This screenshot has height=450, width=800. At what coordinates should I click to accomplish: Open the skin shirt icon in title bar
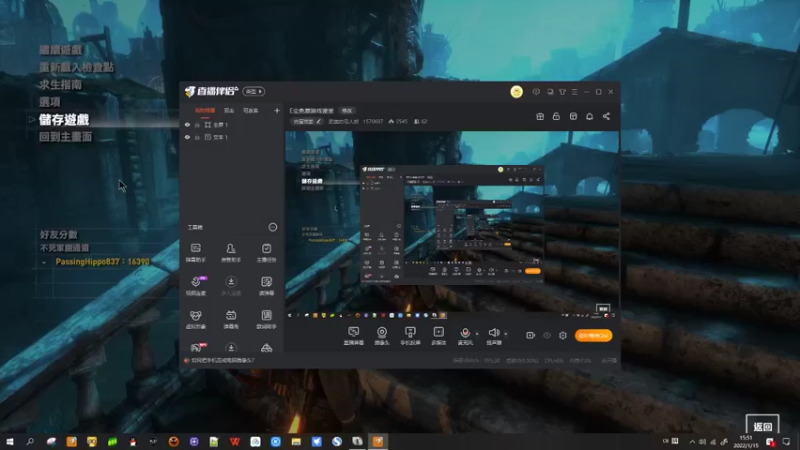click(x=562, y=92)
